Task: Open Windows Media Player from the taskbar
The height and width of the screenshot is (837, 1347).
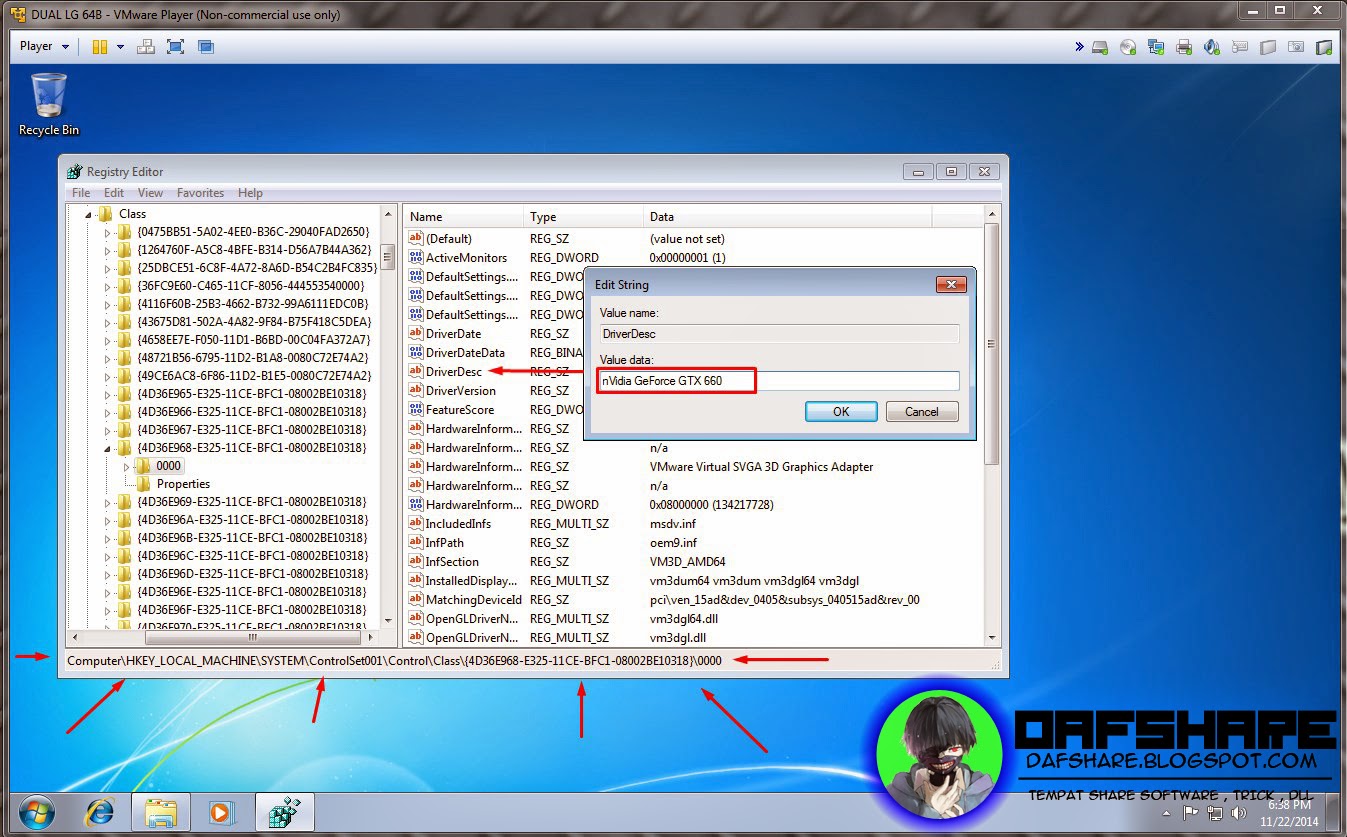Action: (x=221, y=812)
